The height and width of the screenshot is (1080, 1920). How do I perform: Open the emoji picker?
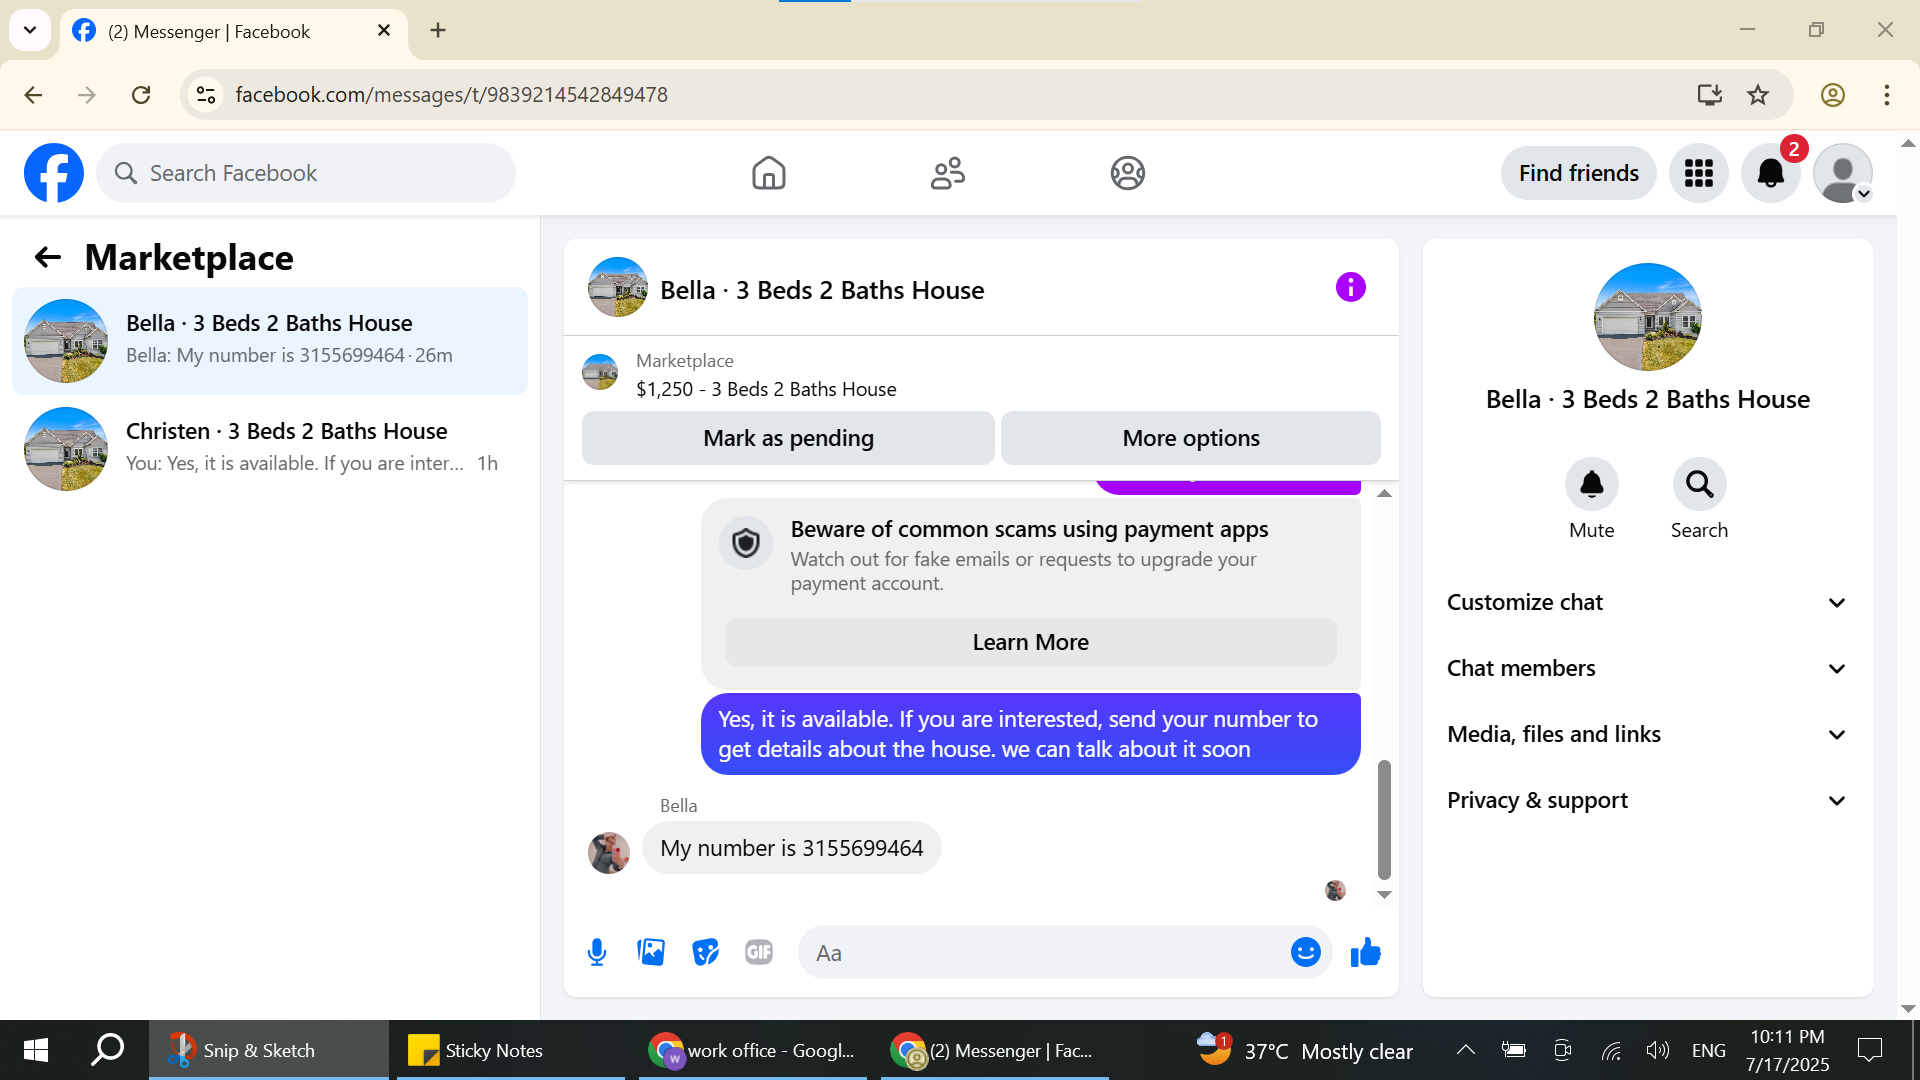pos(1305,952)
